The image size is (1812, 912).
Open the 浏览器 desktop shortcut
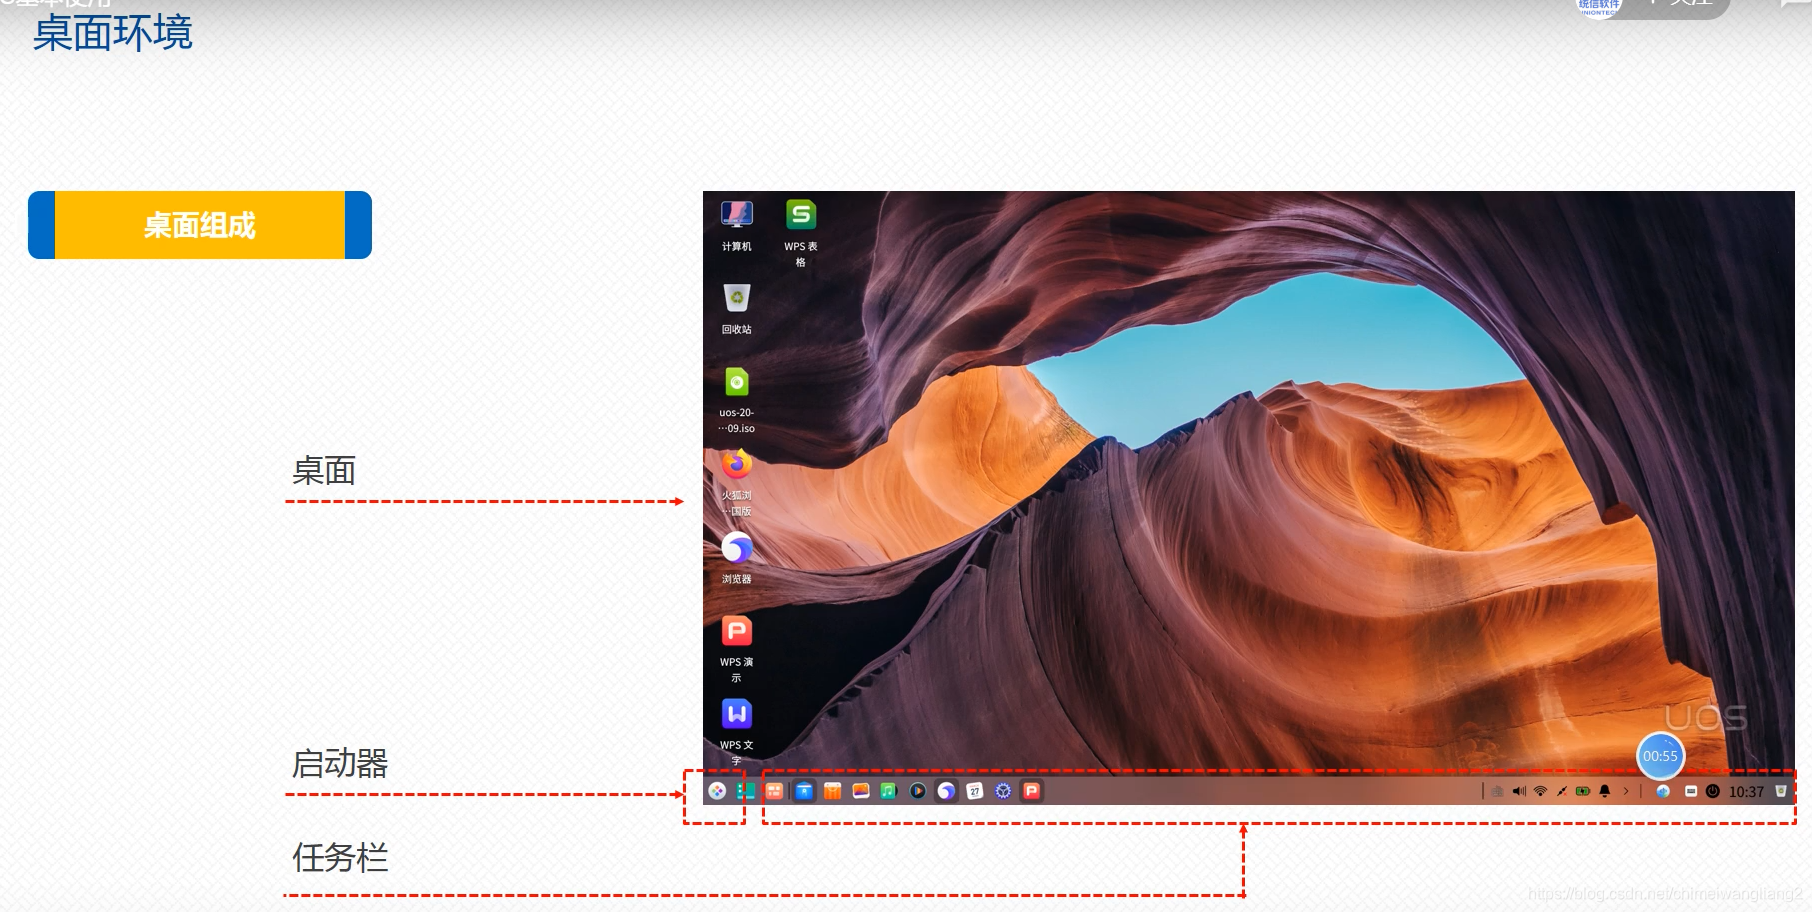(737, 548)
